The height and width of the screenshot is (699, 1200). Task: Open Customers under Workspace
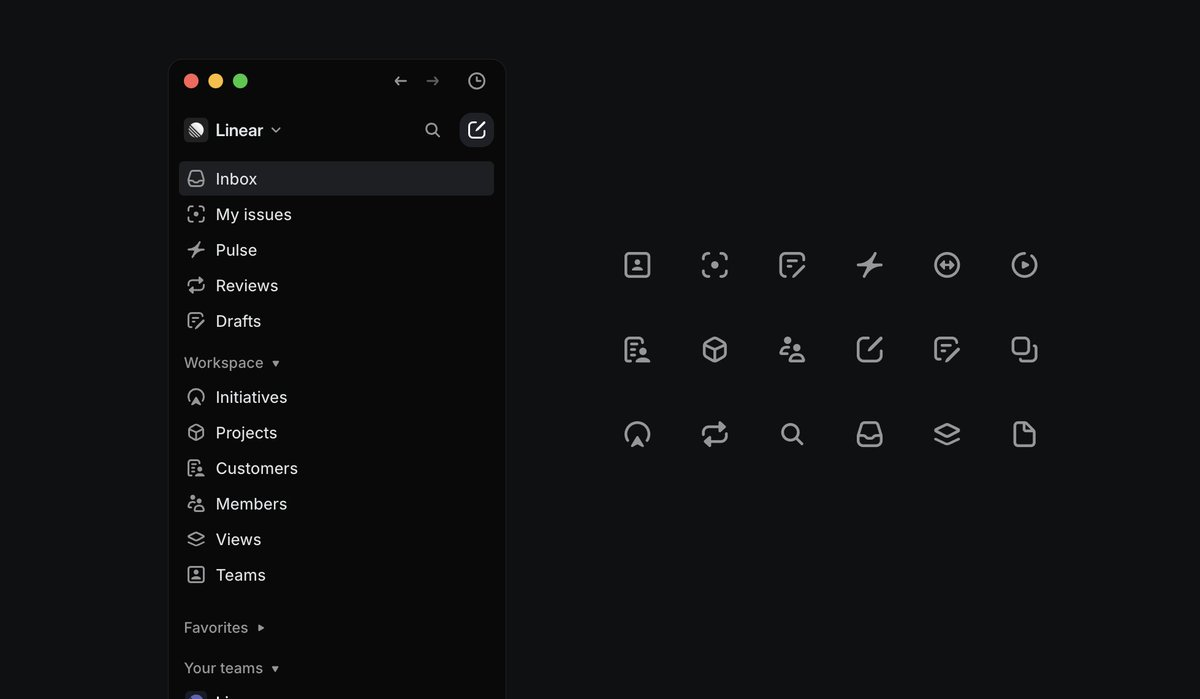coord(336,468)
